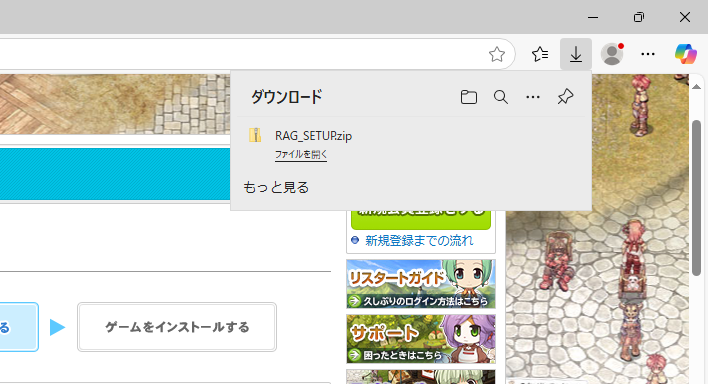Click the page vertical scrollbar thumb
This screenshot has width=708, height=384.
click(x=696, y=198)
